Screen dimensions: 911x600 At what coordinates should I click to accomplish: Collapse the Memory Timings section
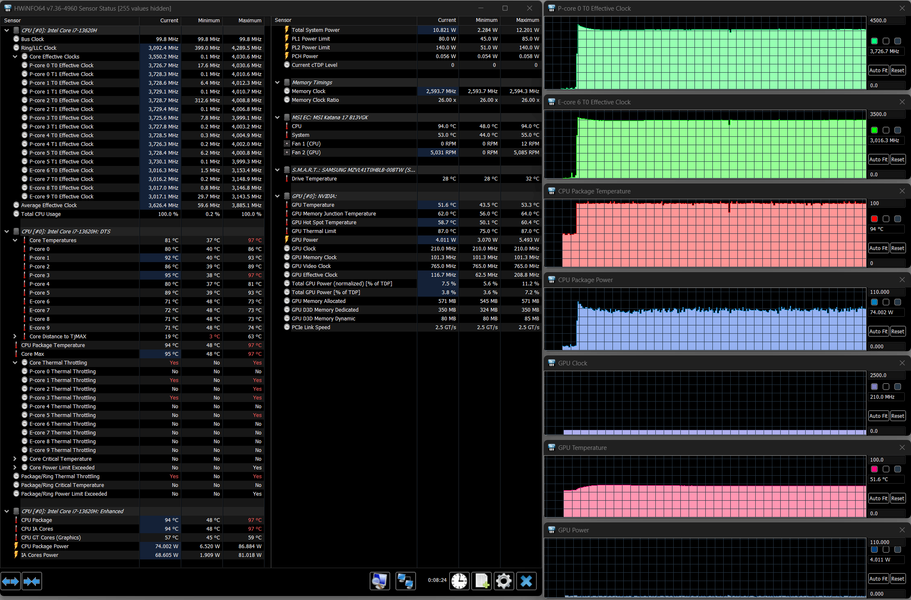[x=278, y=82]
